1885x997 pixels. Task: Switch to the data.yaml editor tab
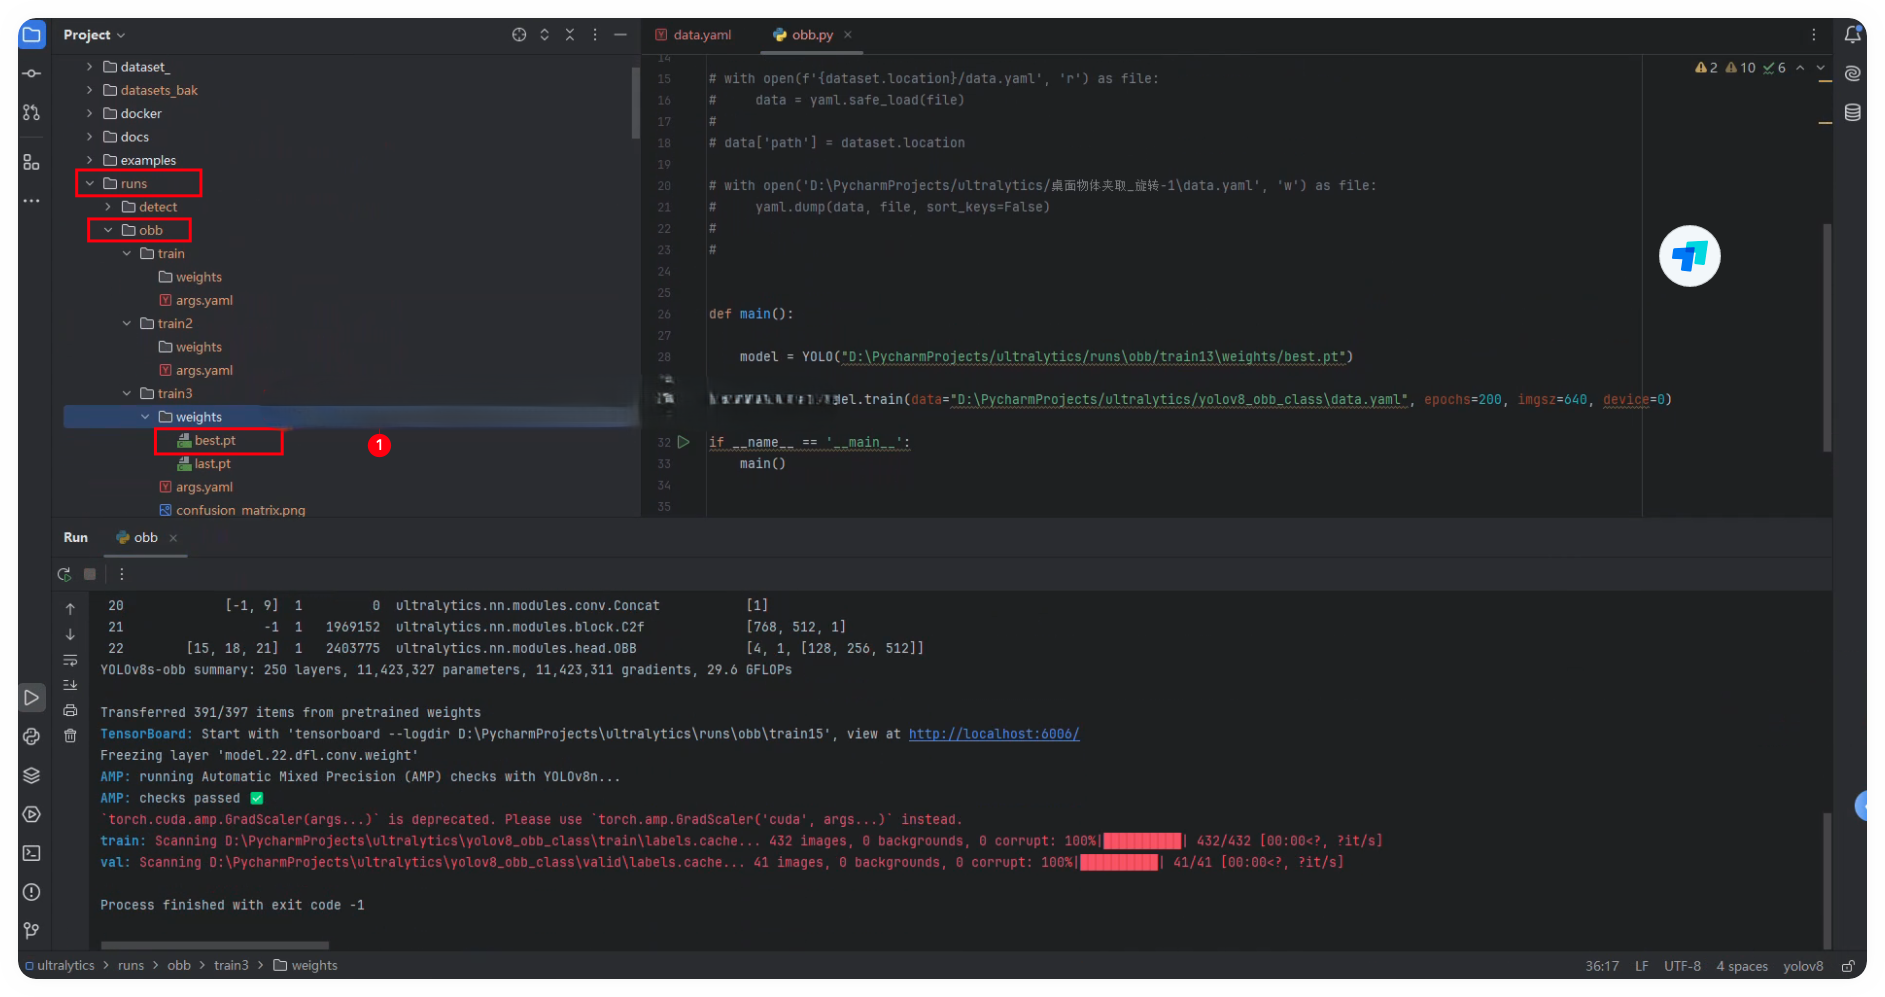[x=693, y=35]
